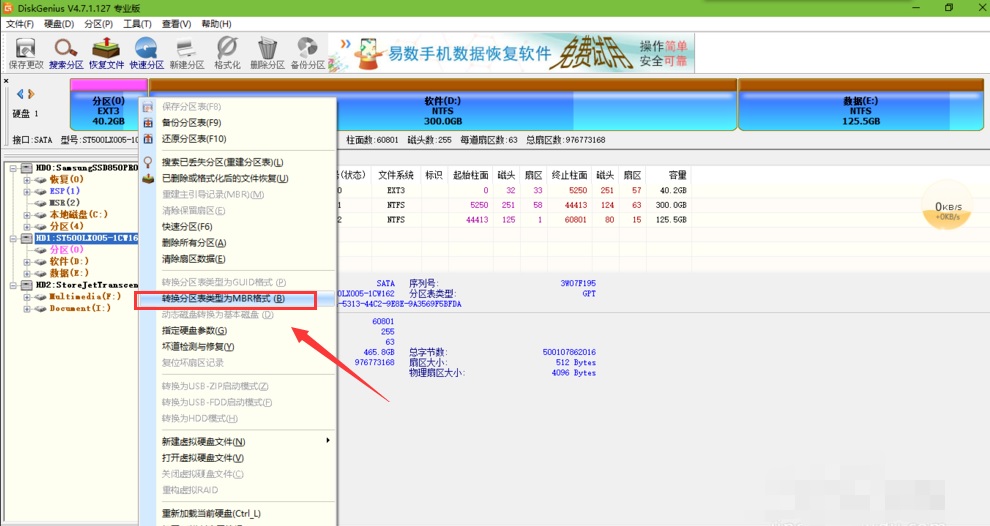Open the 帮助(H) menu
The height and width of the screenshot is (526, 990).
[216, 24]
